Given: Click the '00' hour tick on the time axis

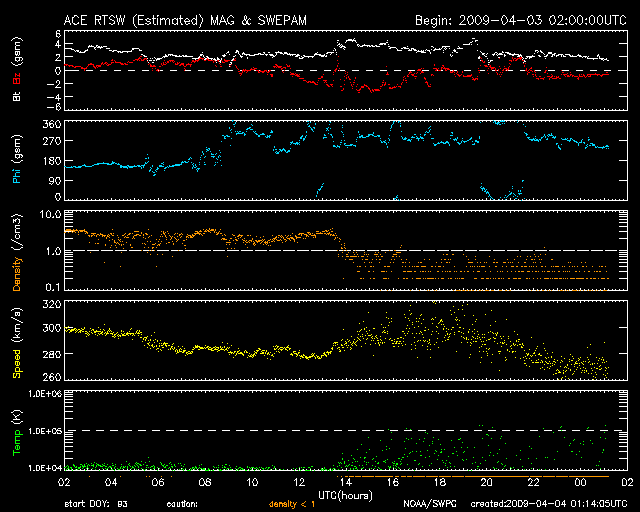Looking at the screenshot, I should (x=580, y=483).
